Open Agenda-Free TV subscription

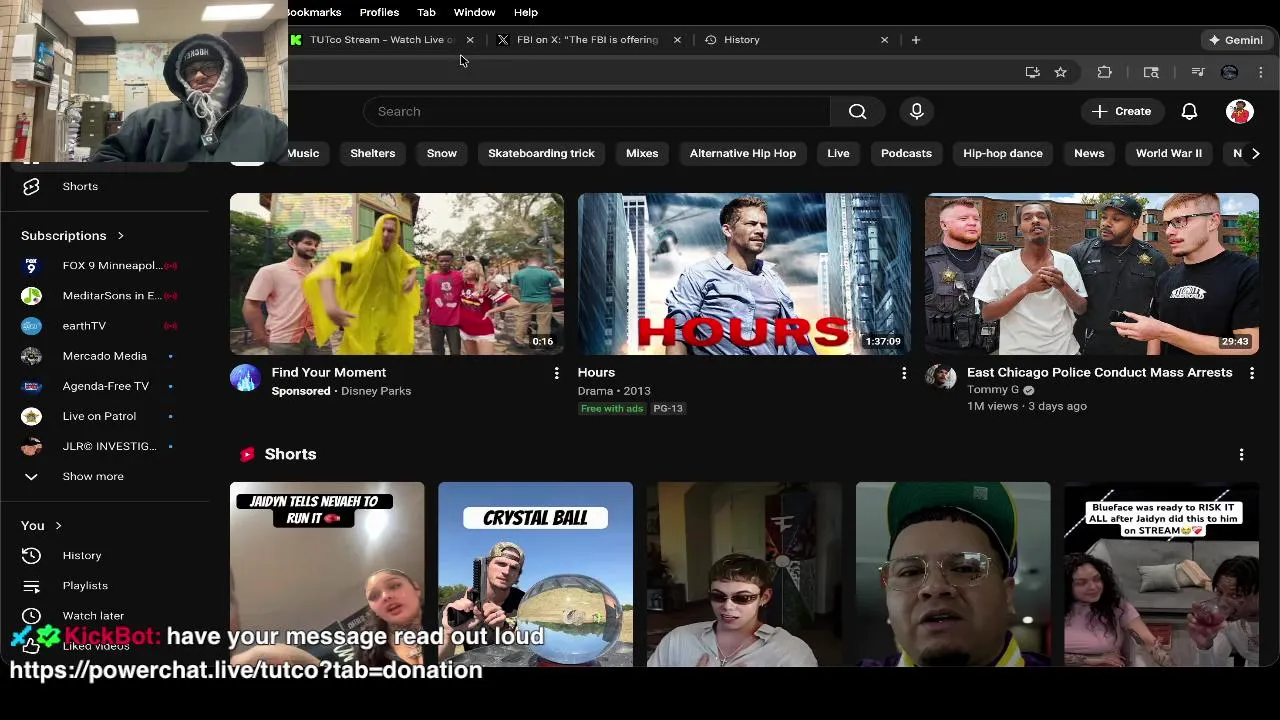tap(104, 386)
